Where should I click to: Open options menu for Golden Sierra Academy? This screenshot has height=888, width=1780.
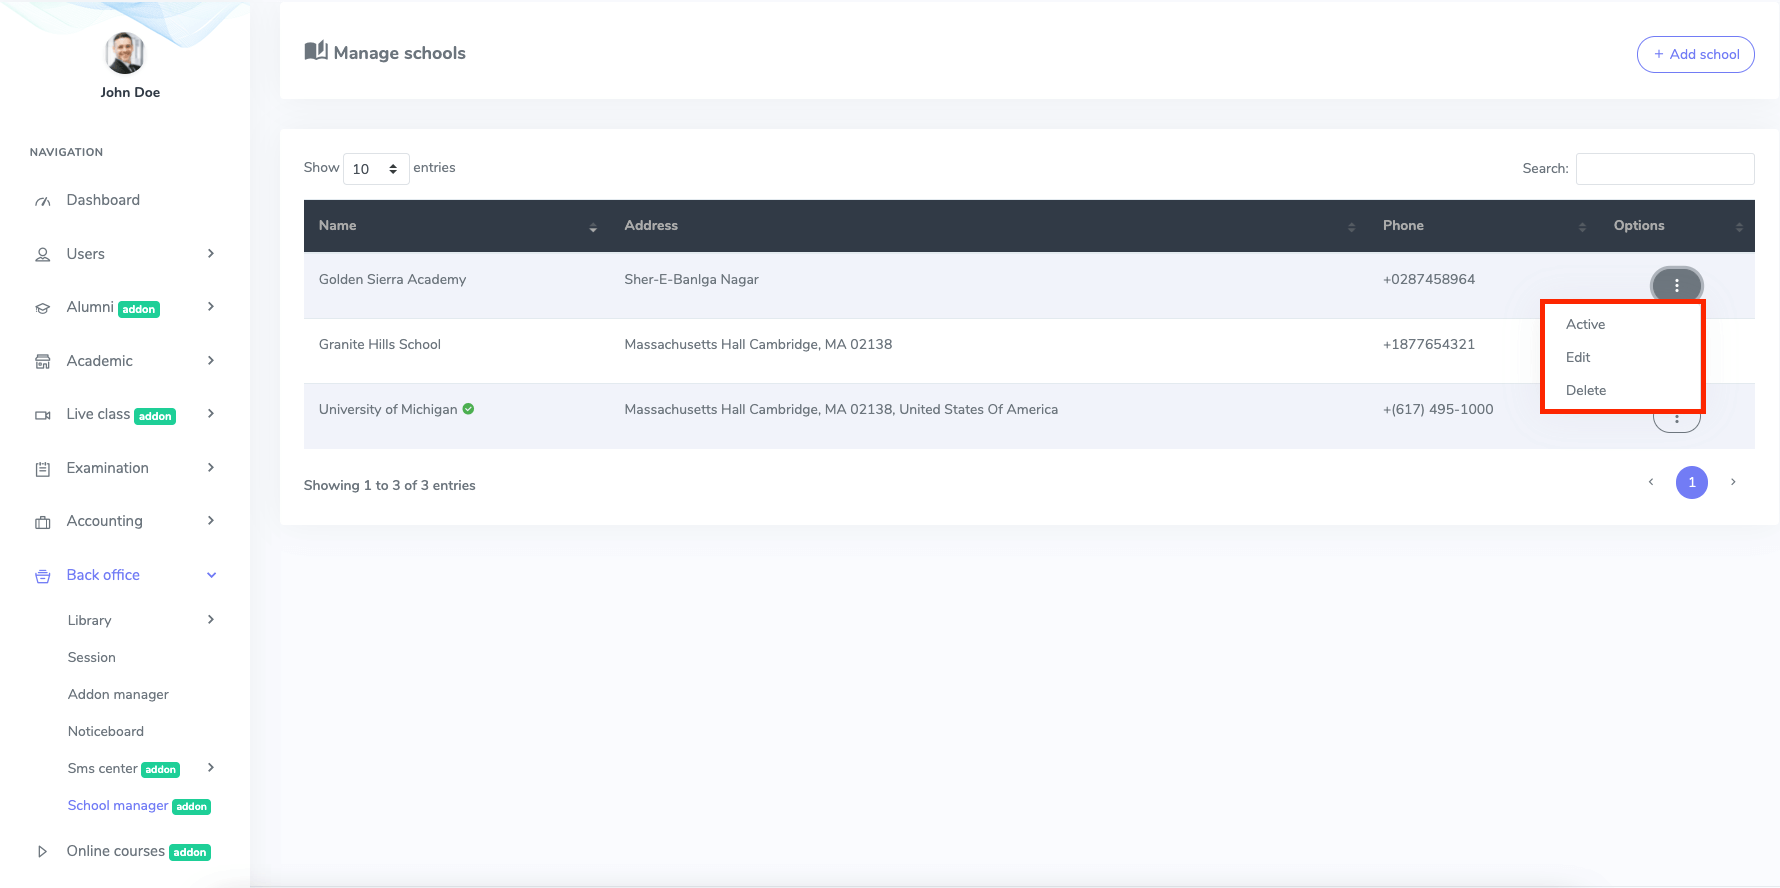click(x=1676, y=285)
